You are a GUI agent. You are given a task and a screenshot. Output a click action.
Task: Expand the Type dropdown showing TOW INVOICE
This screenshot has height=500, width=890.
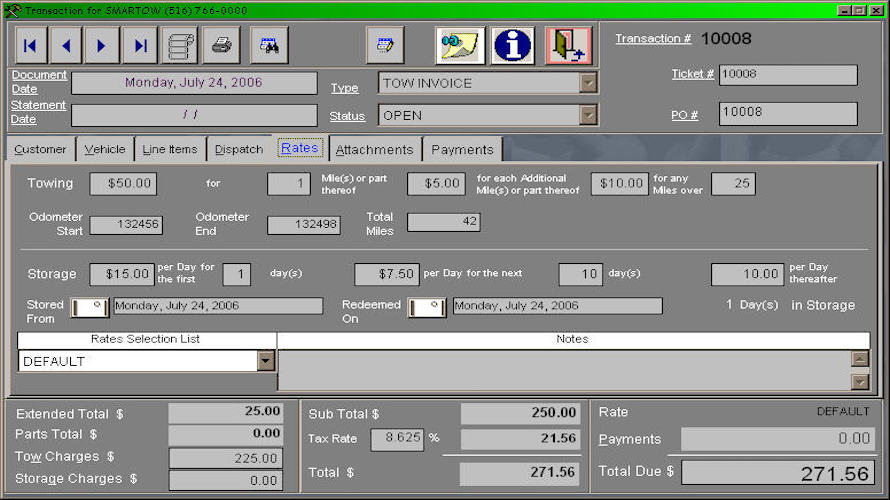[x=588, y=84]
